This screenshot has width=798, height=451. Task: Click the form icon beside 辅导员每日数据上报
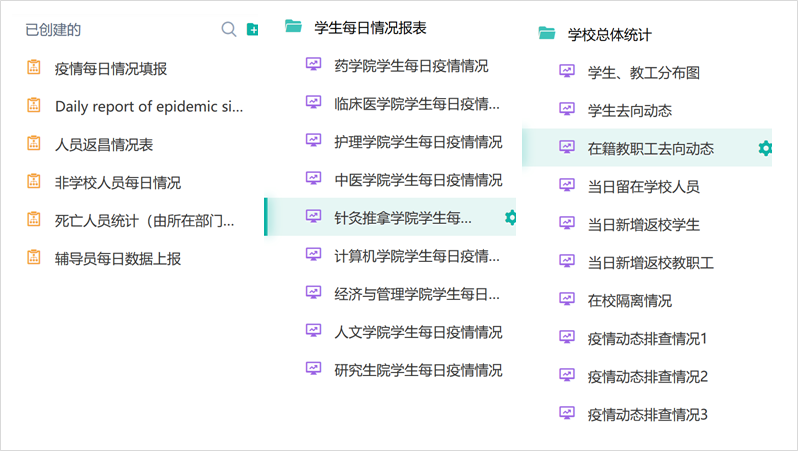(34, 257)
